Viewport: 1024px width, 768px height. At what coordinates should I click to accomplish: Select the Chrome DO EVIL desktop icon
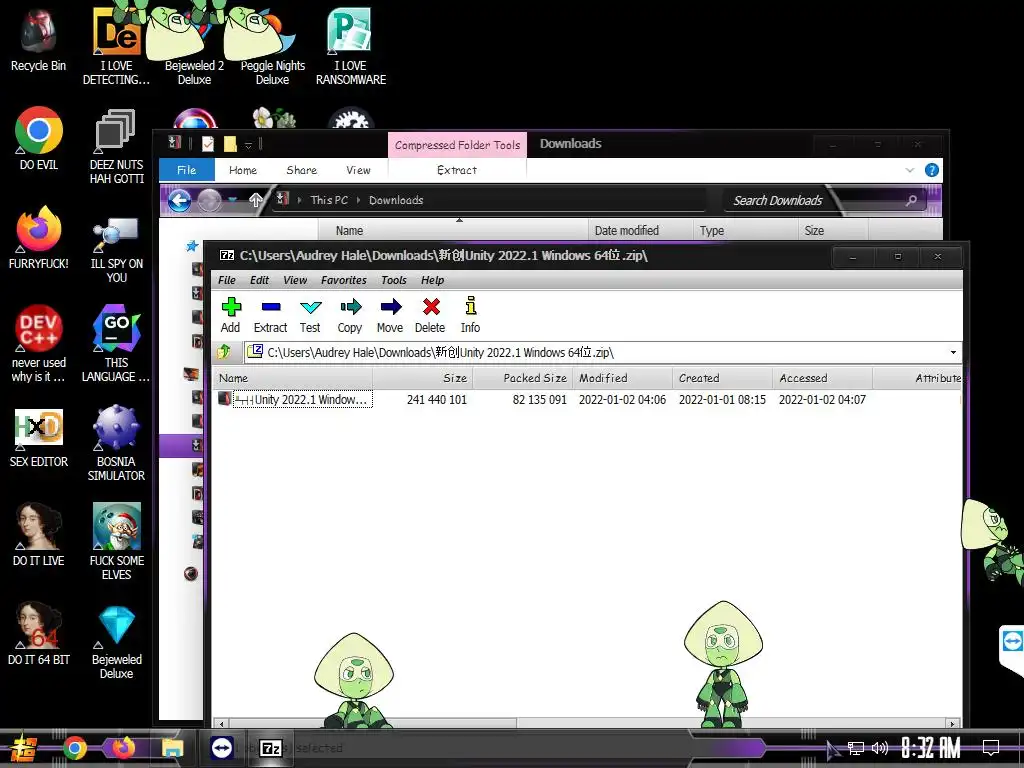pyautogui.click(x=39, y=139)
